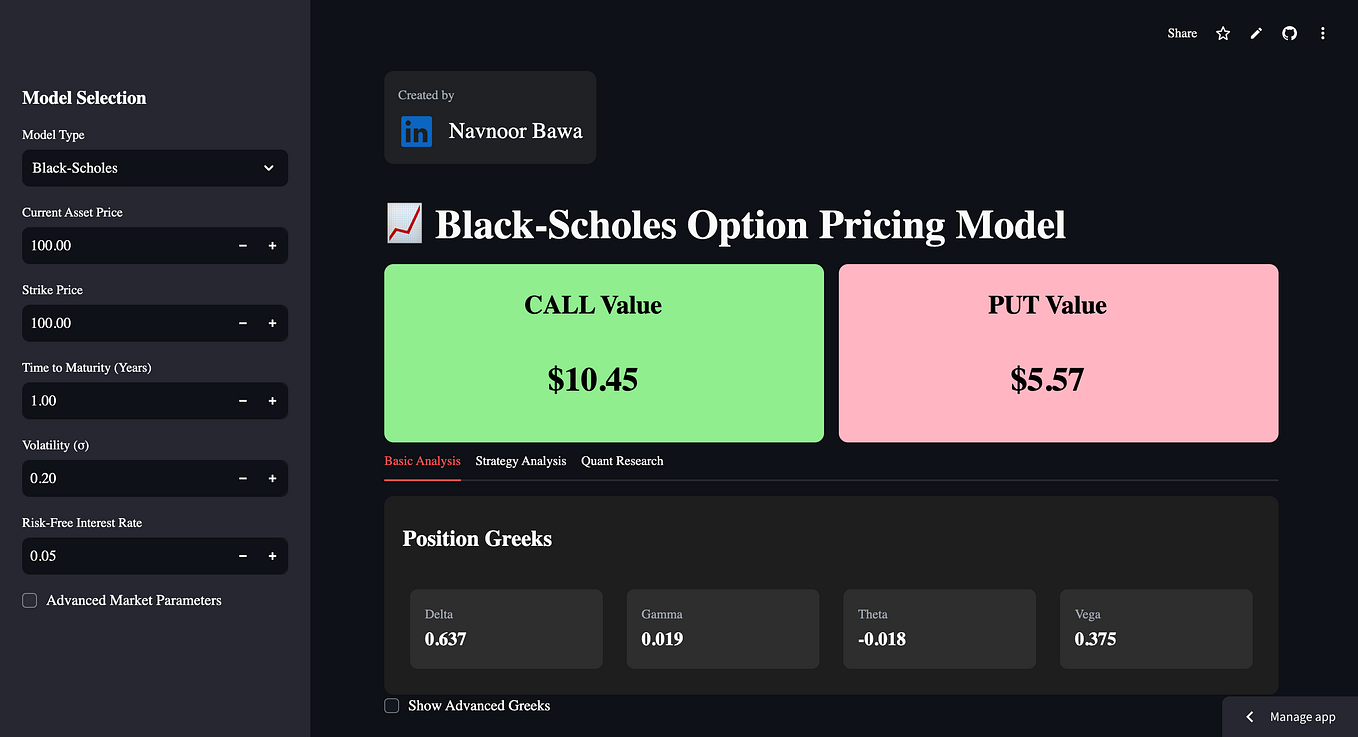This screenshot has height=737, width=1358.
Task: Expand the Manage app chevron
Action: 1250,717
